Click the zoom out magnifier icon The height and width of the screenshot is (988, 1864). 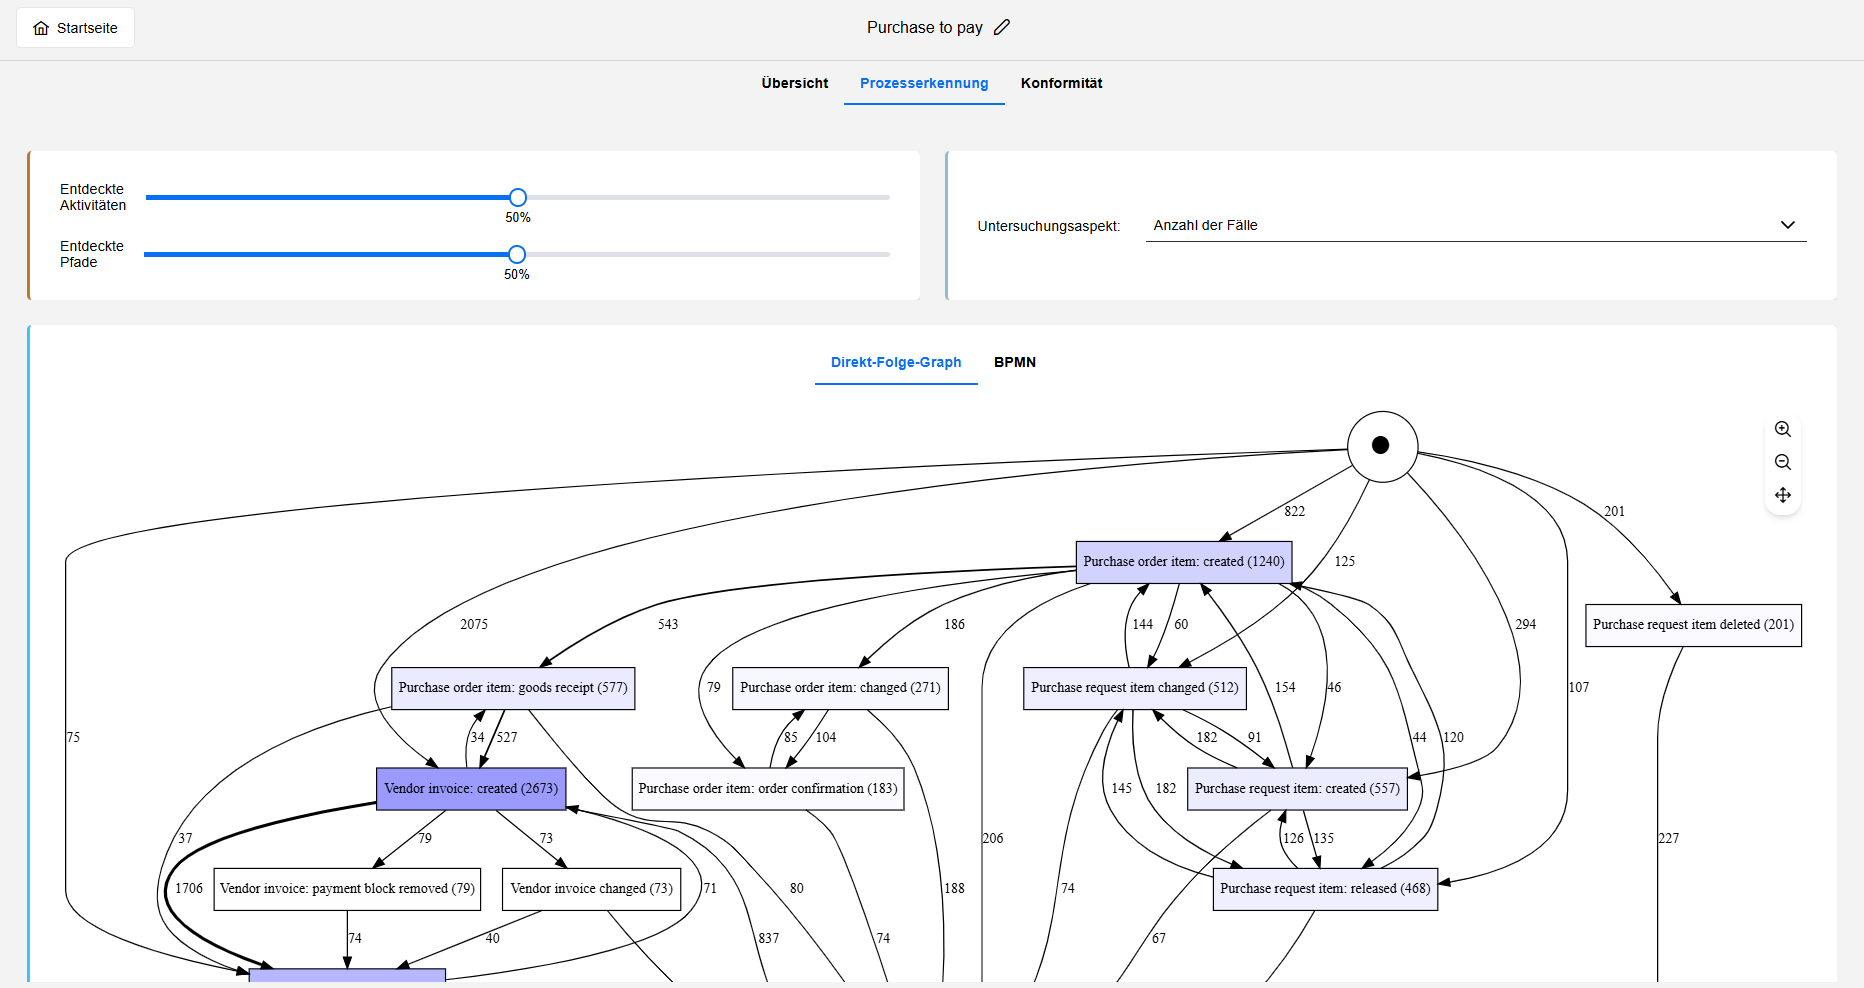(x=1782, y=462)
